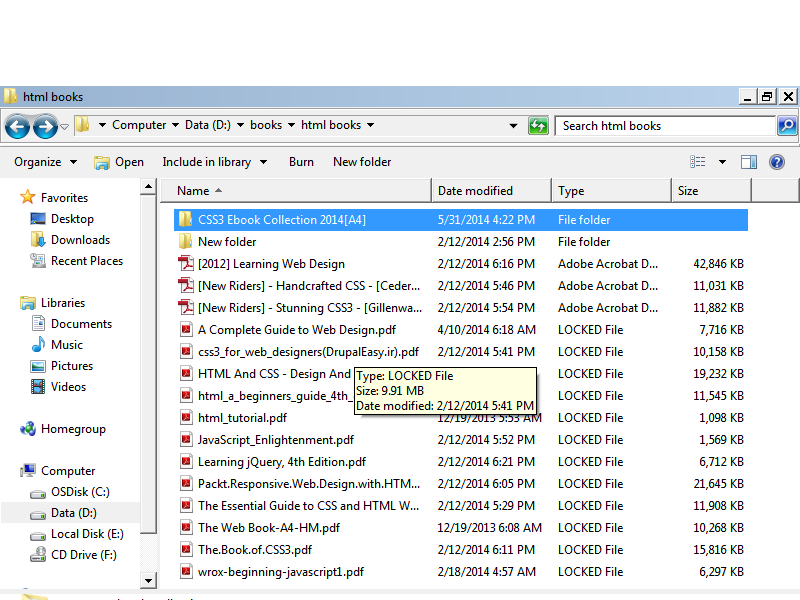
Task: Click navigation pane scrollbar up arrow
Action: [148, 186]
